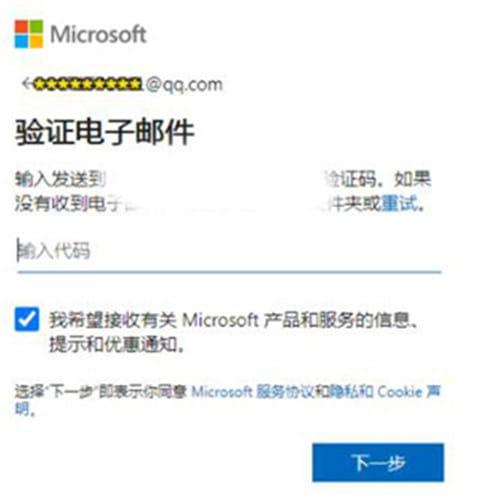Image resolution: width=480 pixels, height=498 pixels.
Task: Click the Microsoft wordmark text
Action: coord(98,34)
